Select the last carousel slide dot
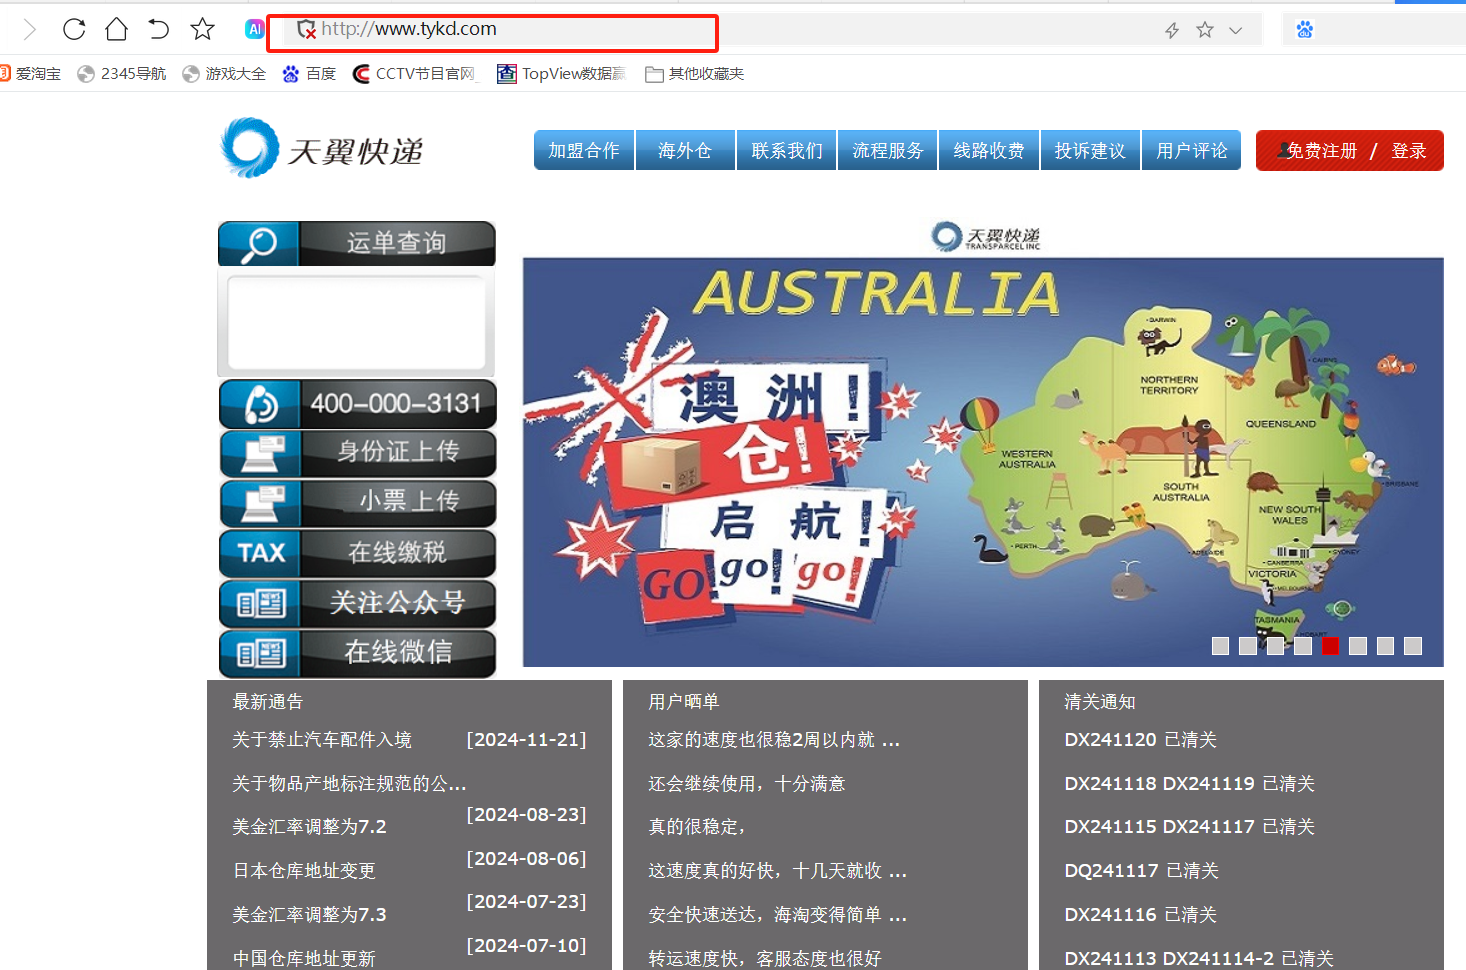The width and height of the screenshot is (1466, 970). [1412, 646]
